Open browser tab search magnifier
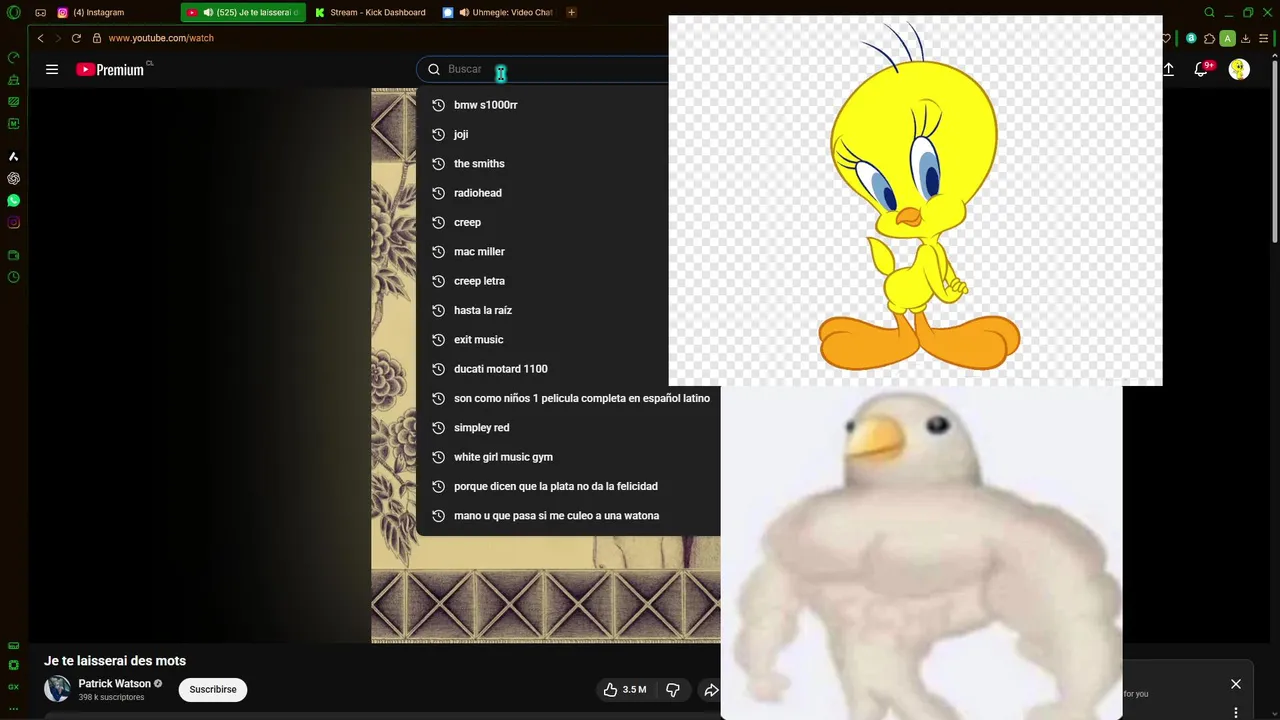Screen dimensions: 1280x720 (1209, 13)
